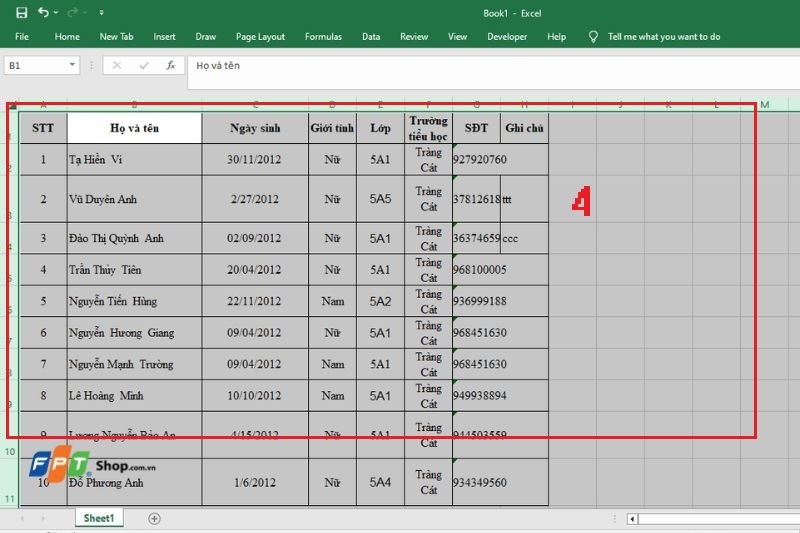The width and height of the screenshot is (800, 533).
Task: Select the date cell '2/27/2012'
Action: click(x=255, y=199)
